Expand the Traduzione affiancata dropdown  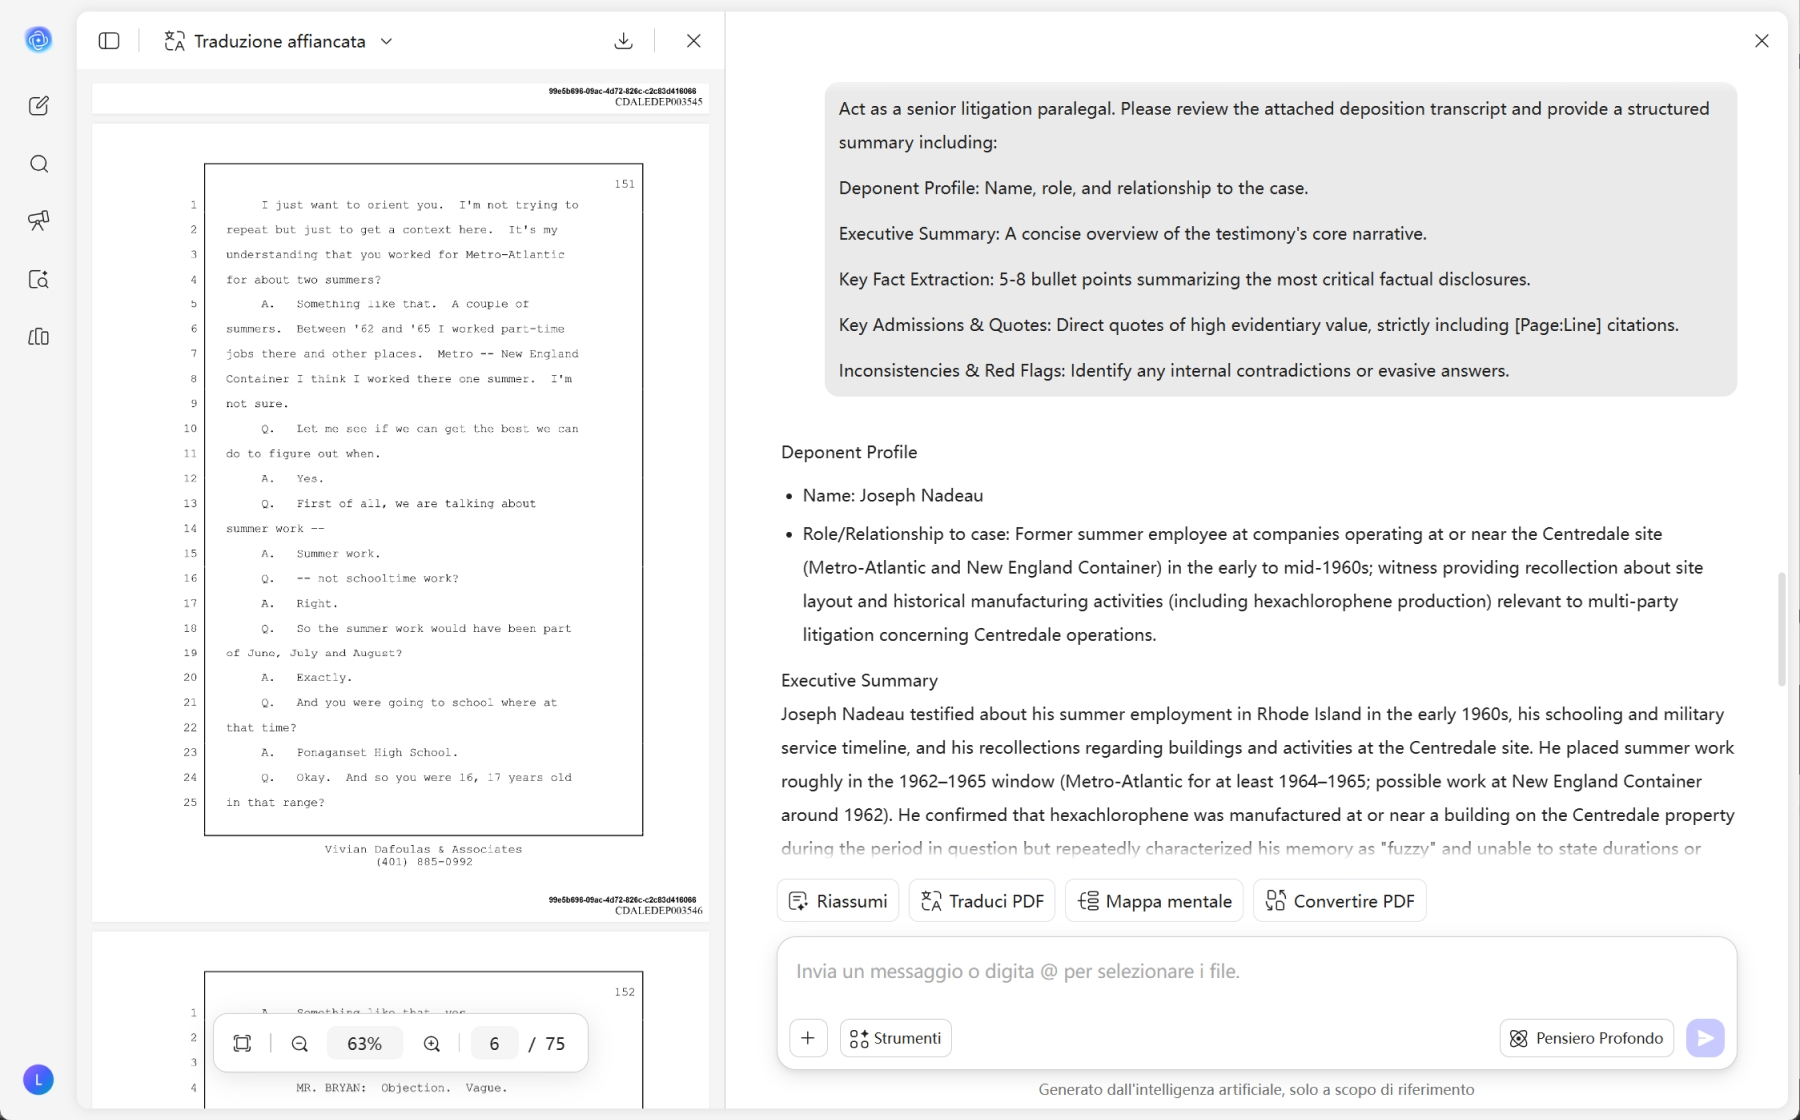386,41
